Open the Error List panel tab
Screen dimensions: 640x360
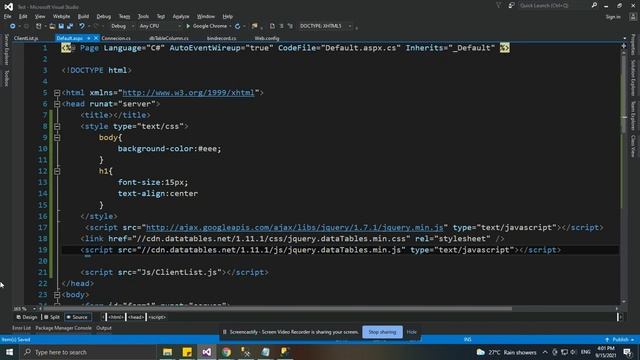pyautogui.click(x=21, y=328)
